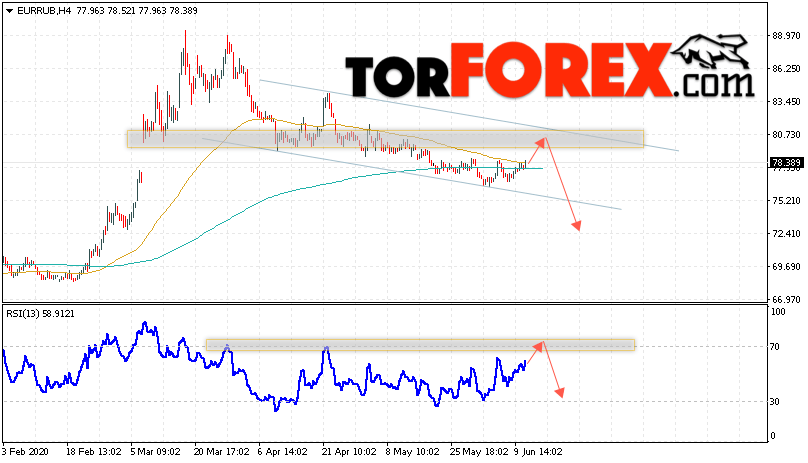The image size is (808, 463).
Task: Select price axis label 72.410
Action: tap(786, 234)
